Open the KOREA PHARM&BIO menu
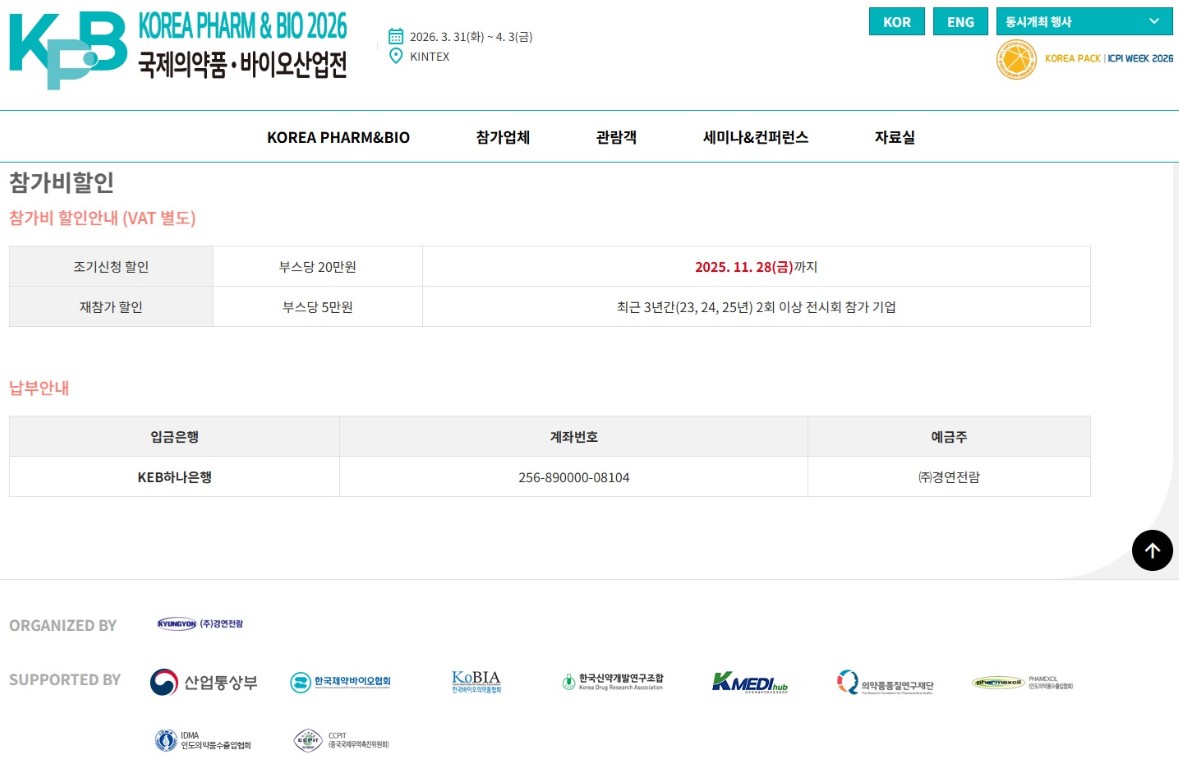The height and width of the screenshot is (757, 1179). click(338, 137)
